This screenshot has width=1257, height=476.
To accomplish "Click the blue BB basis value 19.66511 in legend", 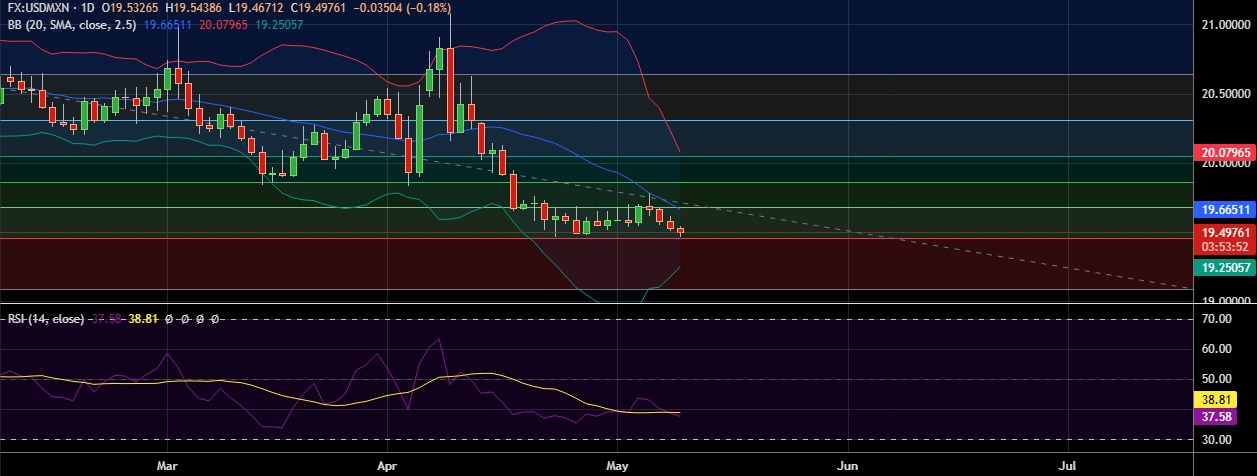I will pyautogui.click(x=169, y=24).
